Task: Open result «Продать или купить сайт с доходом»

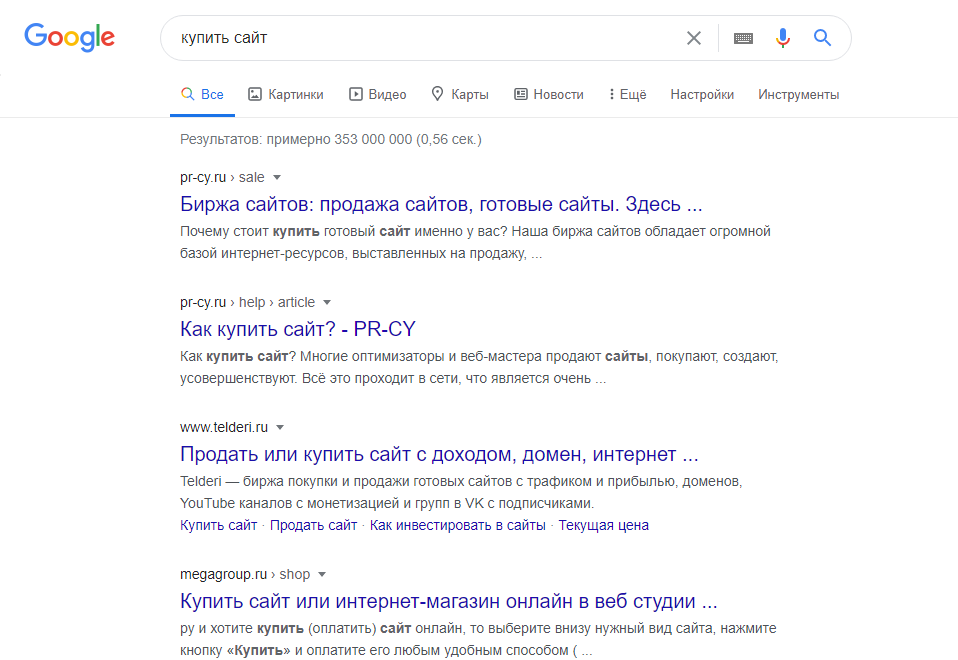Action: click(439, 455)
